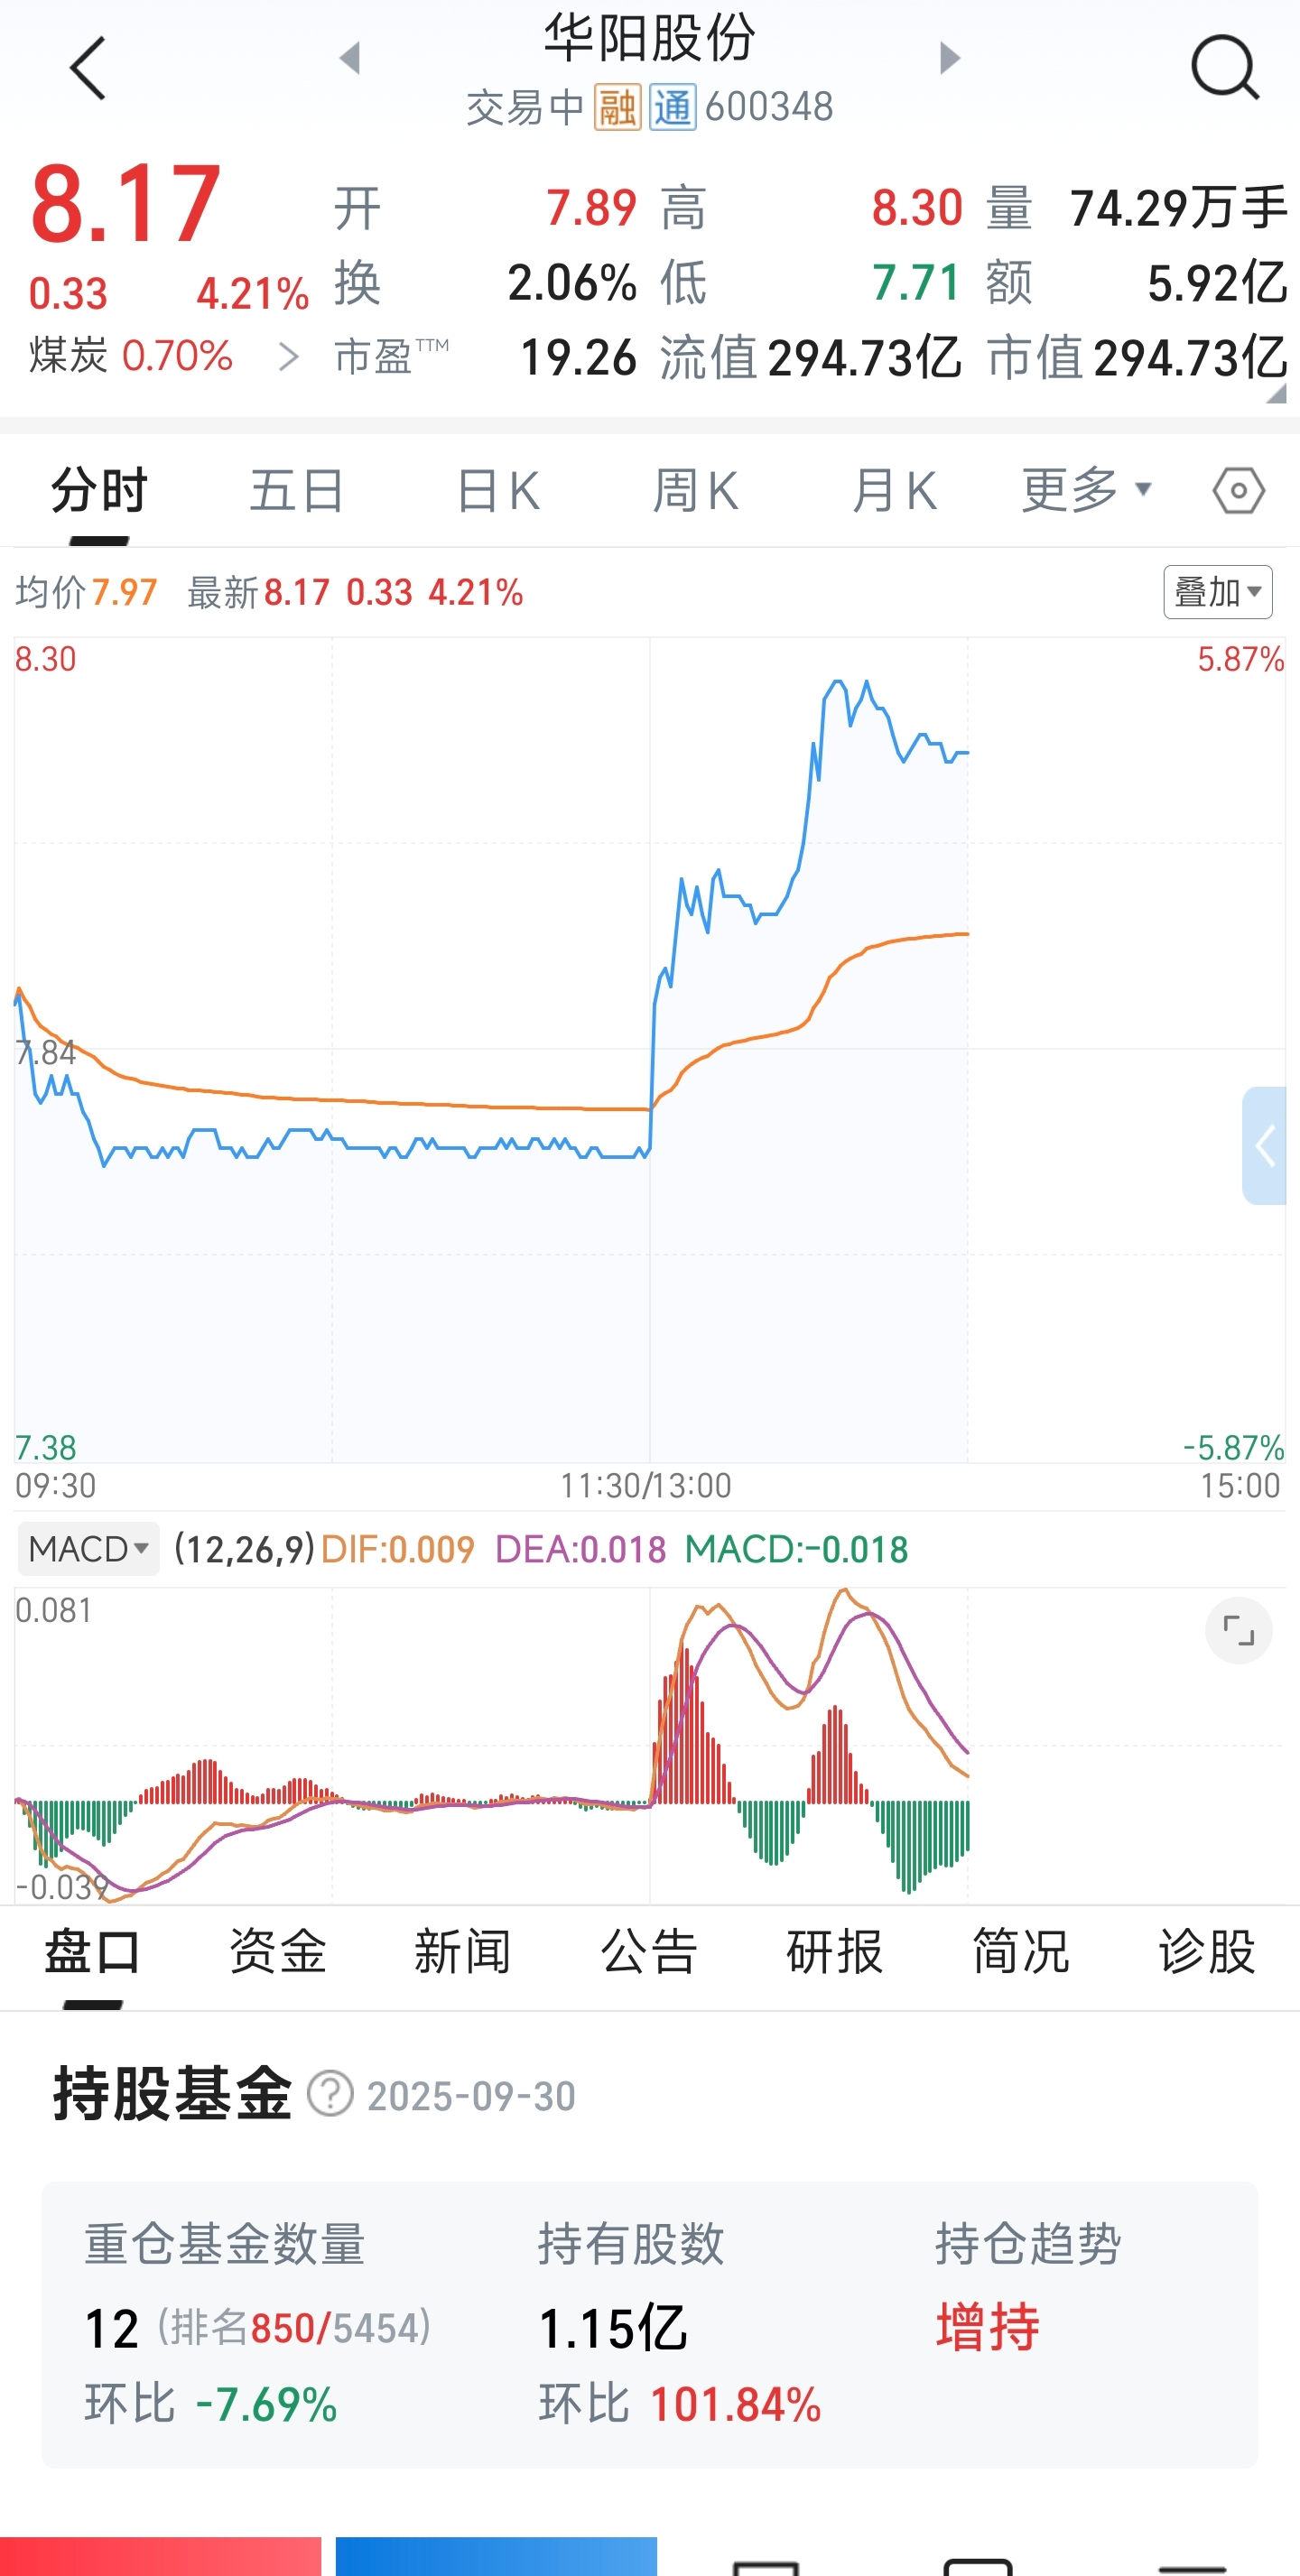1300x2576 pixels.
Task: Open the search magnifier icon
Action: (1223, 68)
